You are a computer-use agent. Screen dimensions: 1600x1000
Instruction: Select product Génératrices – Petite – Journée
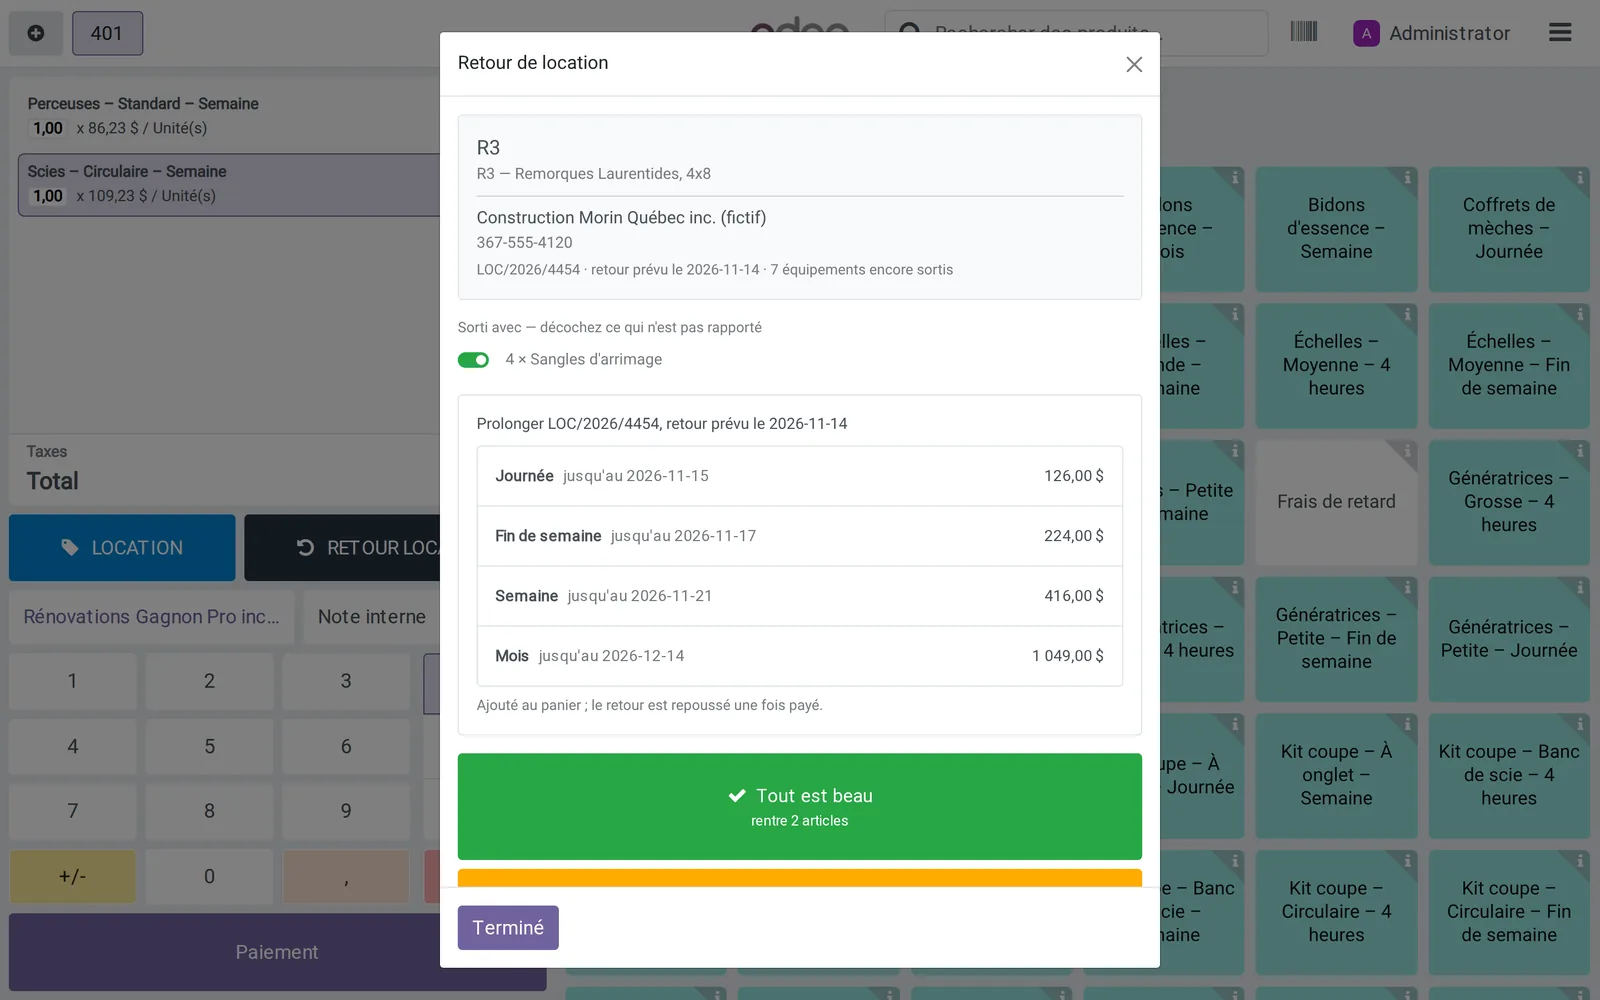[1509, 639]
